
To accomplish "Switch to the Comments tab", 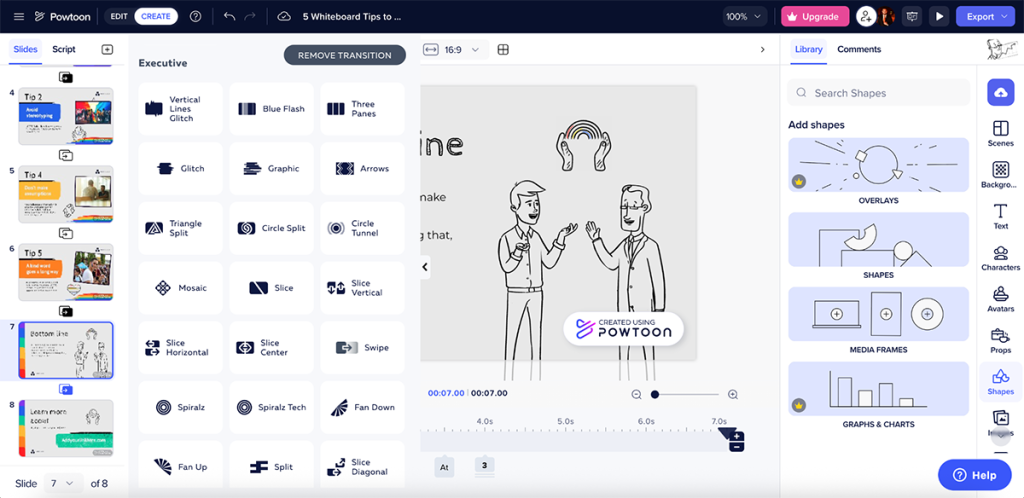I will pos(859,50).
